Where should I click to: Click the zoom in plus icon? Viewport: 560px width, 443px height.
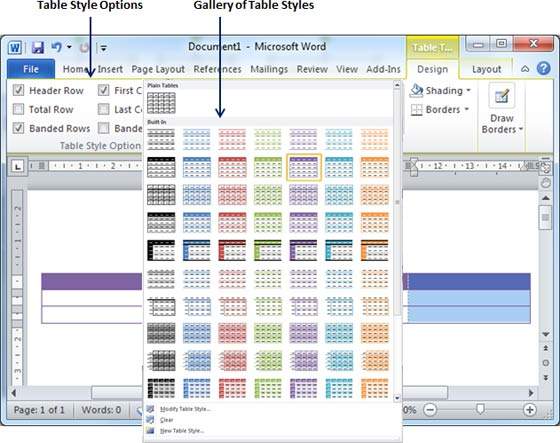point(530,409)
